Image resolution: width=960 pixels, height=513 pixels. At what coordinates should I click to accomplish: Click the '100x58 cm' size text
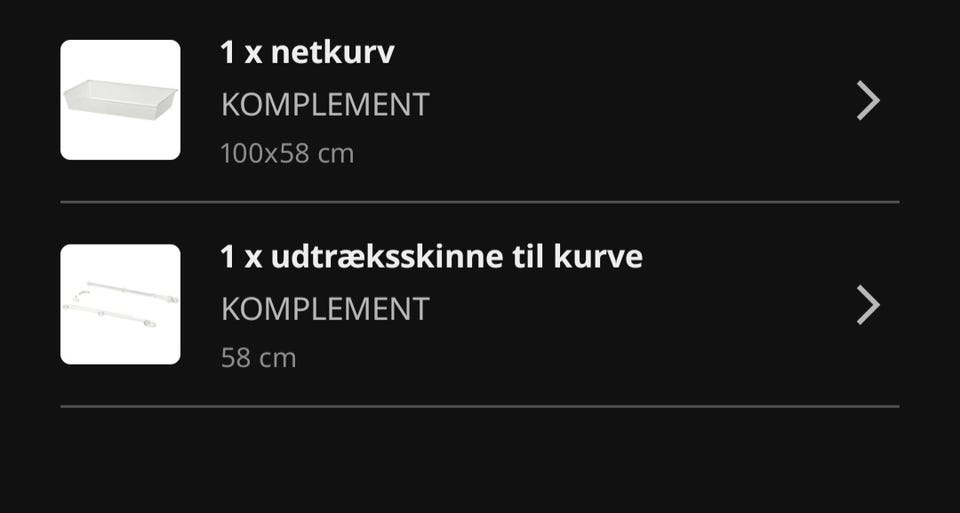coord(287,154)
